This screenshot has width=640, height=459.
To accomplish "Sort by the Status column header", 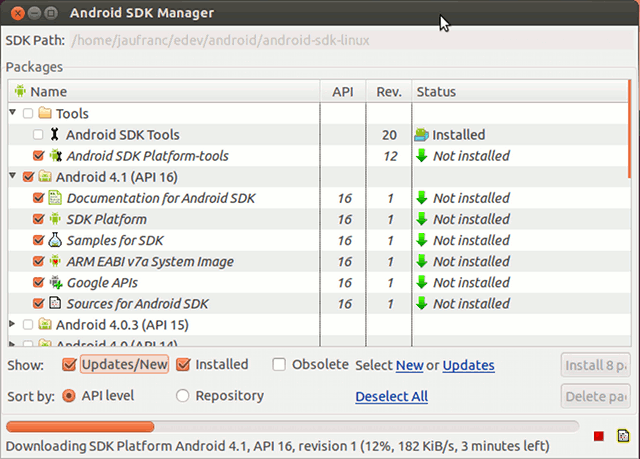I will click(x=520, y=91).
